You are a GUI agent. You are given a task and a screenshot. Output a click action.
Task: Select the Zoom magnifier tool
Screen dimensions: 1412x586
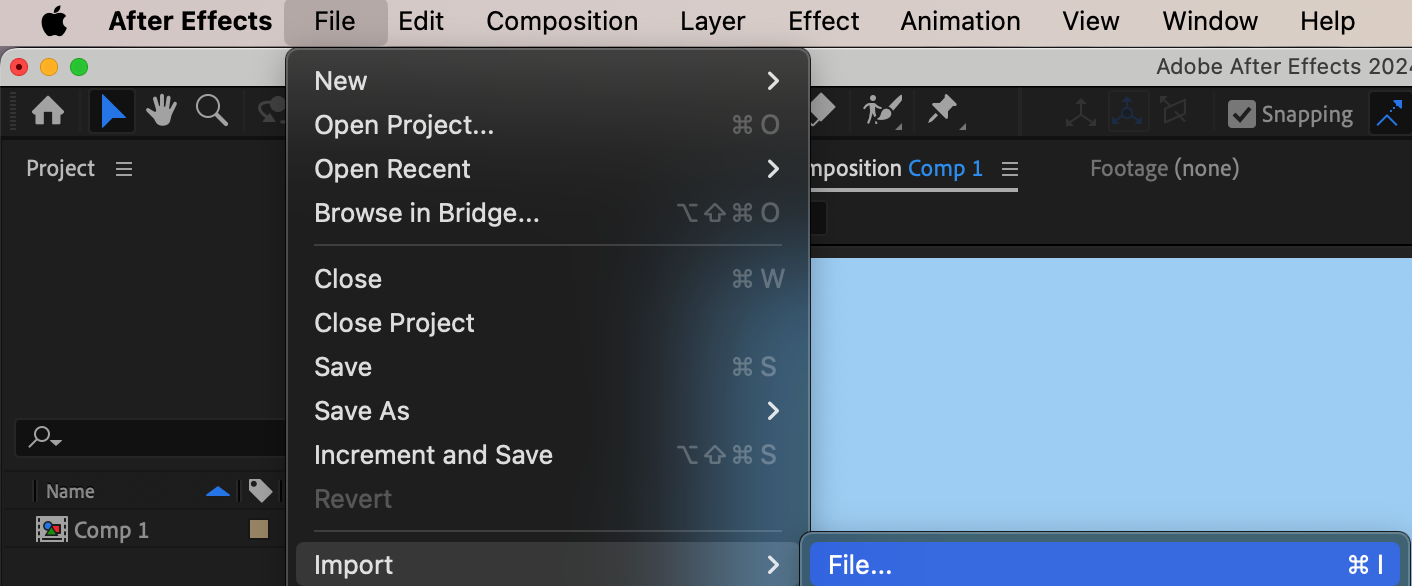tap(211, 111)
